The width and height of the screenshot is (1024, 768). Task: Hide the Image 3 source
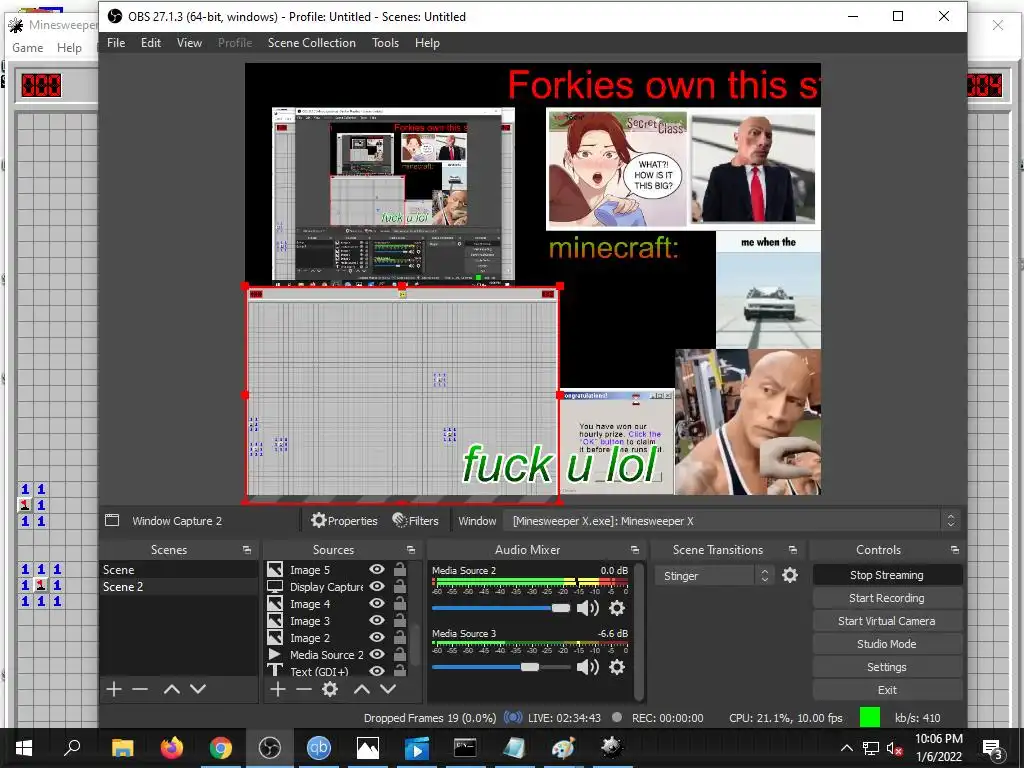(x=377, y=620)
